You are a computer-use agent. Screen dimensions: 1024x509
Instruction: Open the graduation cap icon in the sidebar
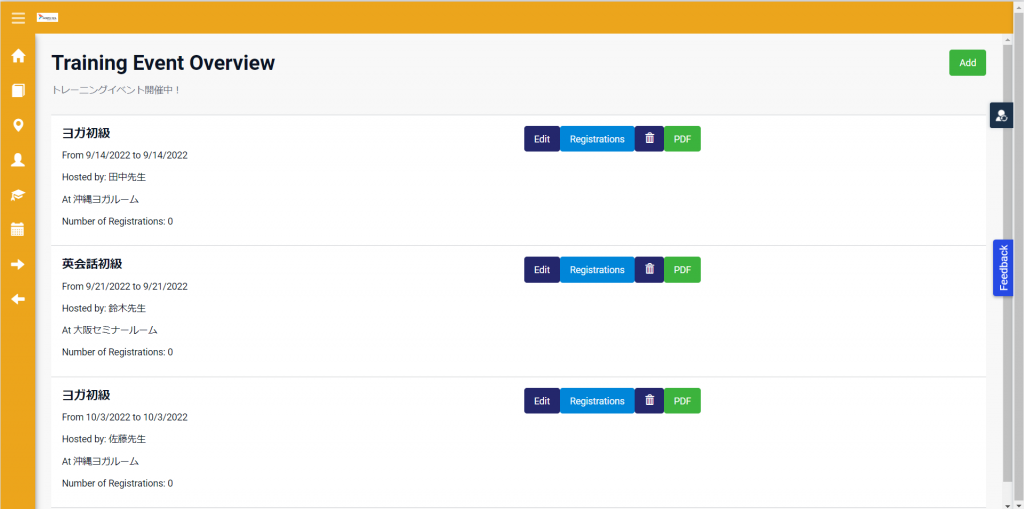[x=18, y=195]
